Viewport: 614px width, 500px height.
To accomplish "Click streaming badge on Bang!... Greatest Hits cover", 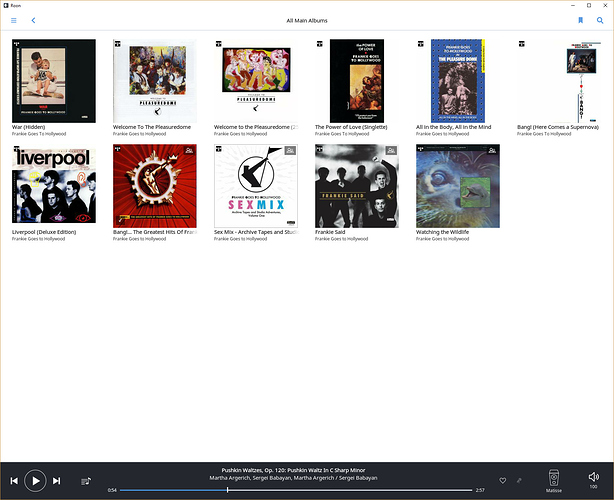I will [189, 150].
